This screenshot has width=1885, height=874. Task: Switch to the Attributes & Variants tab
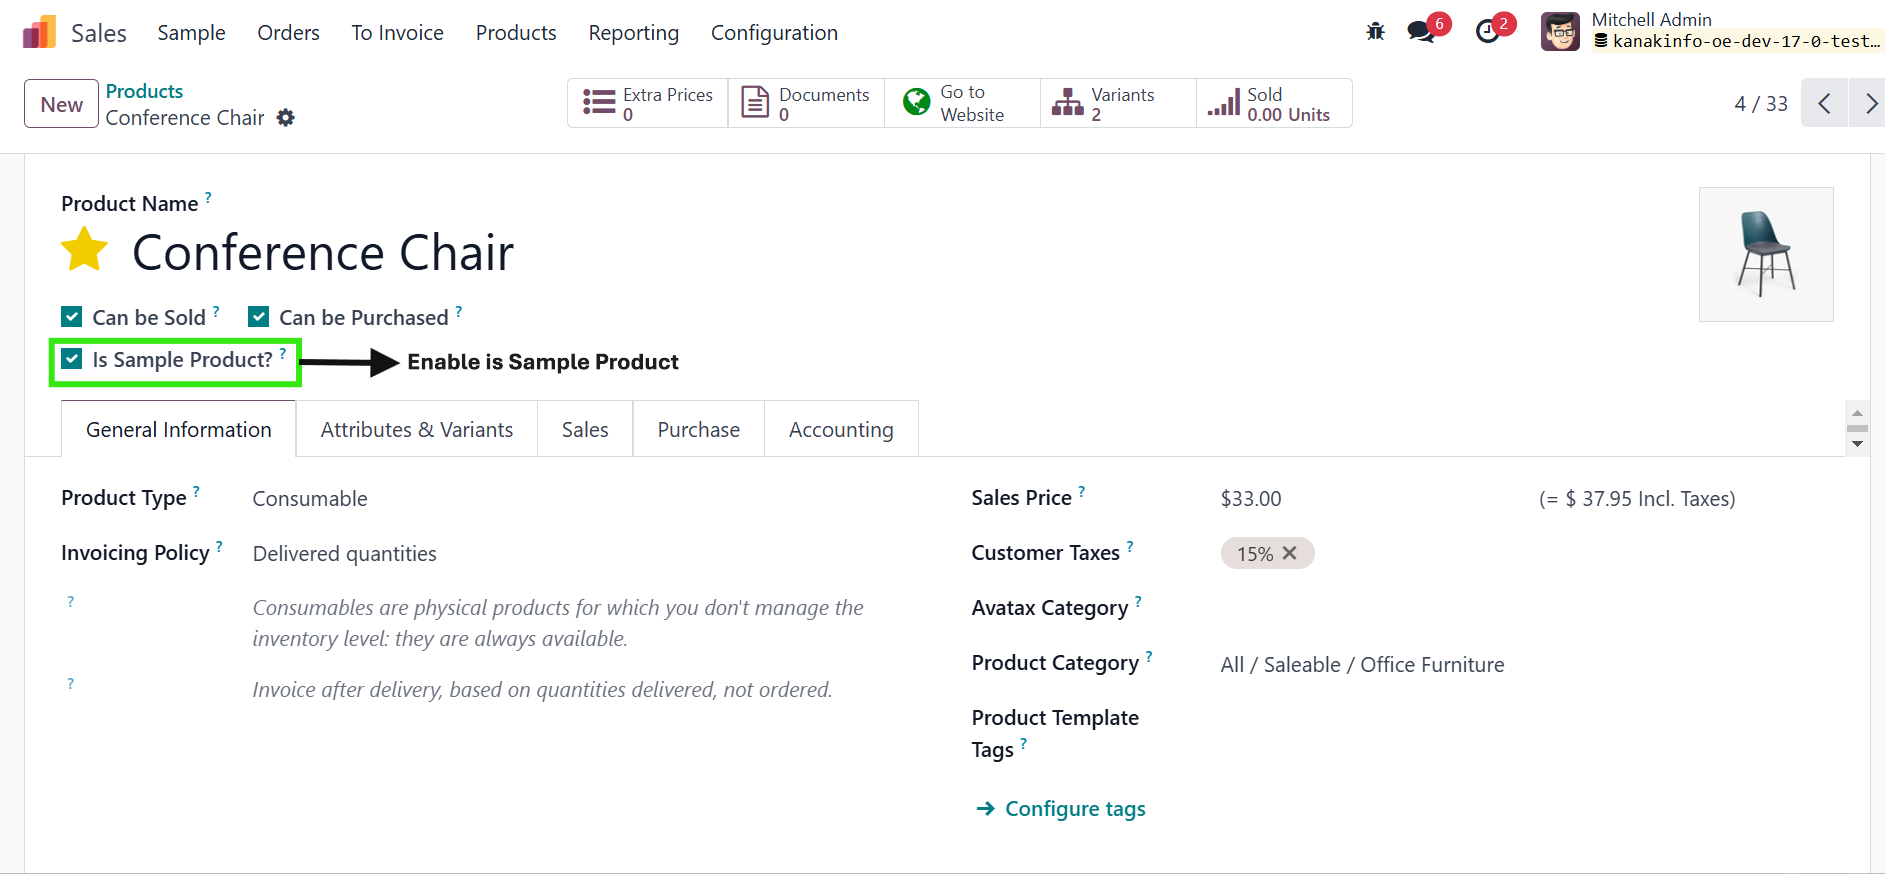[x=417, y=429]
